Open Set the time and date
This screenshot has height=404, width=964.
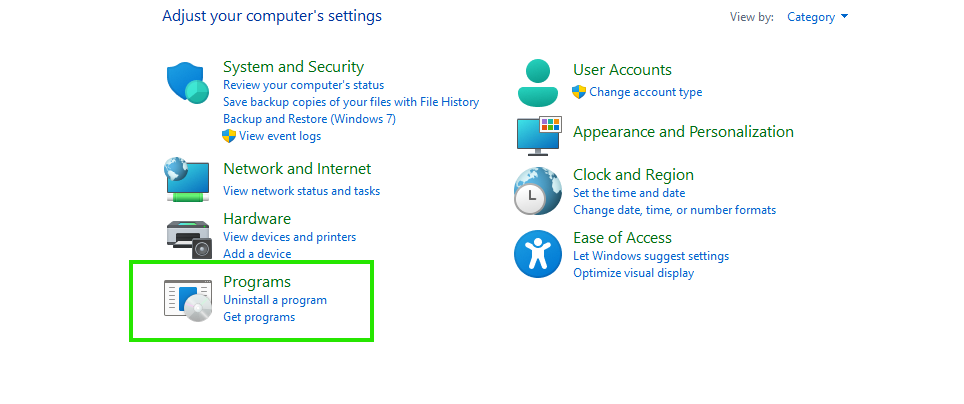(x=629, y=192)
